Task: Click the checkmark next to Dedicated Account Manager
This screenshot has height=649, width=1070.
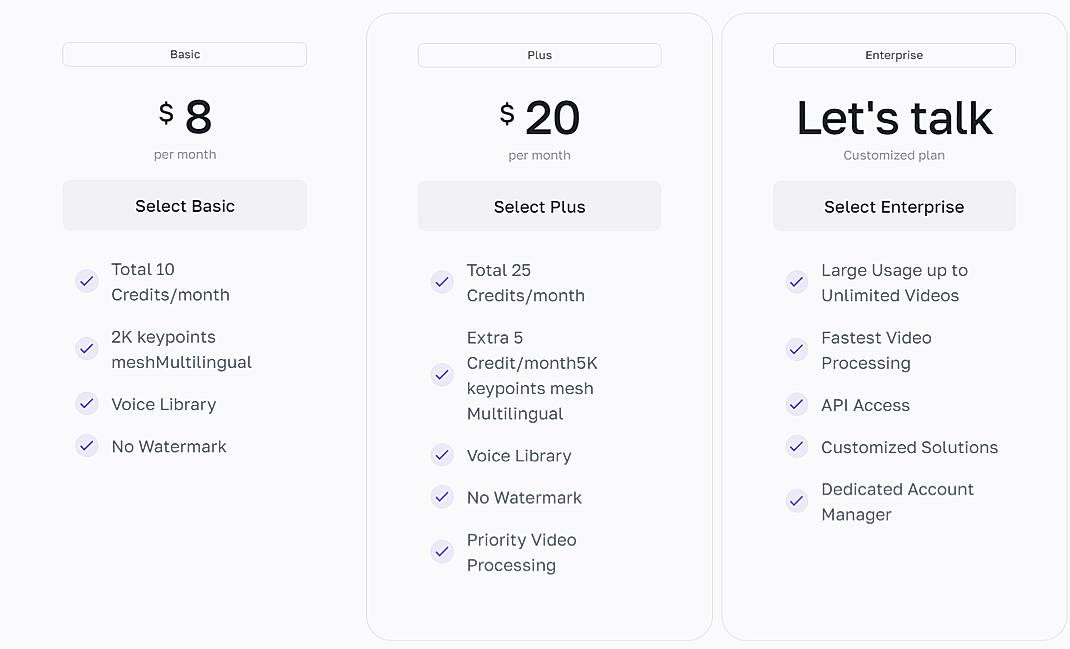Action: click(x=796, y=501)
